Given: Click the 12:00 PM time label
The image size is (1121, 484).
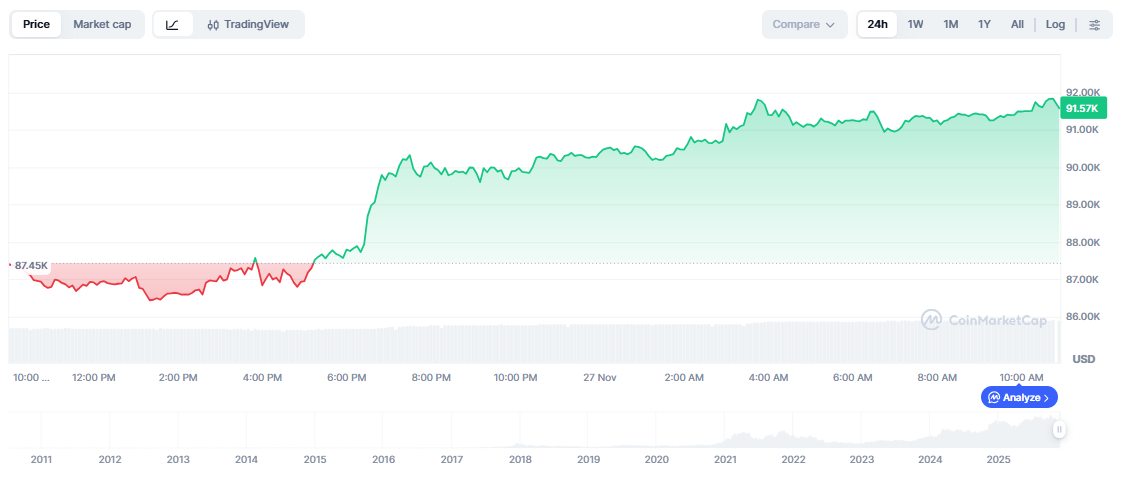Looking at the screenshot, I should tap(95, 377).
